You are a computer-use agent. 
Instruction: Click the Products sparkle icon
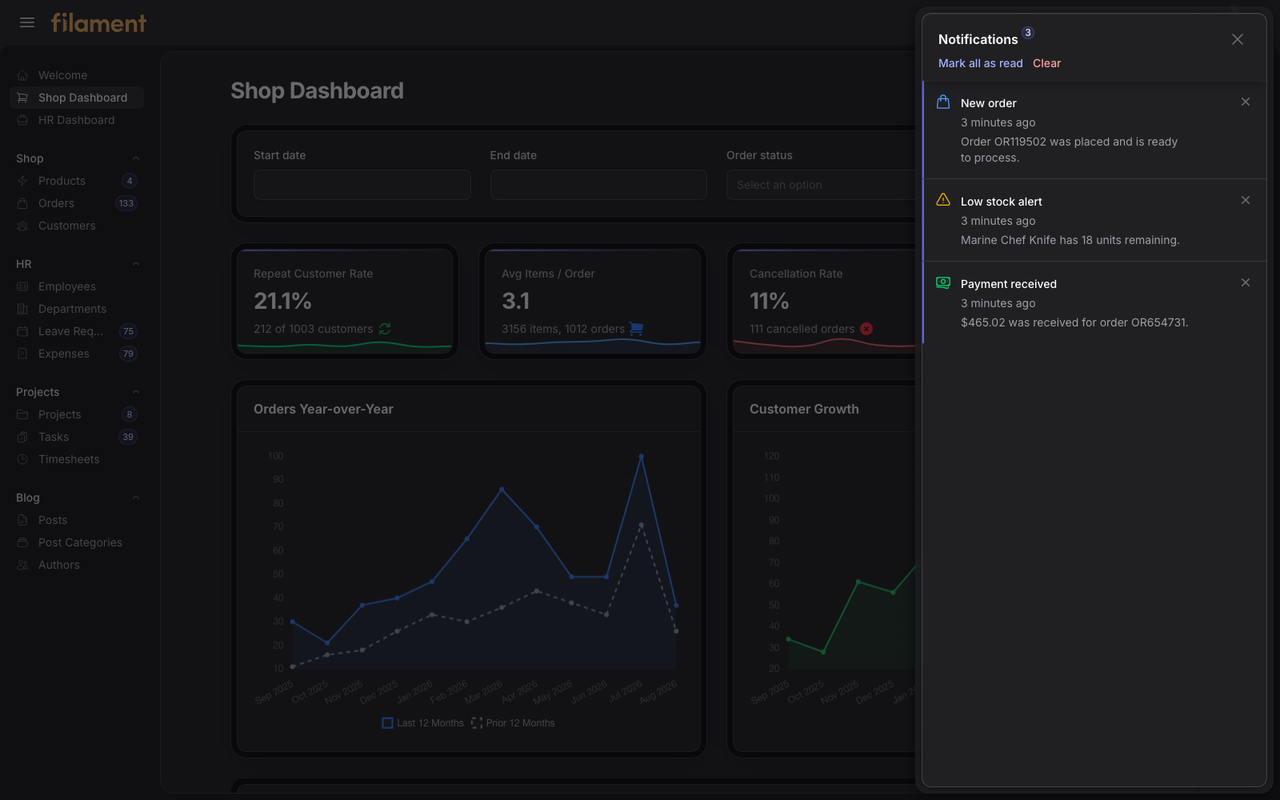pyautogui.click(x=23, y=181)
